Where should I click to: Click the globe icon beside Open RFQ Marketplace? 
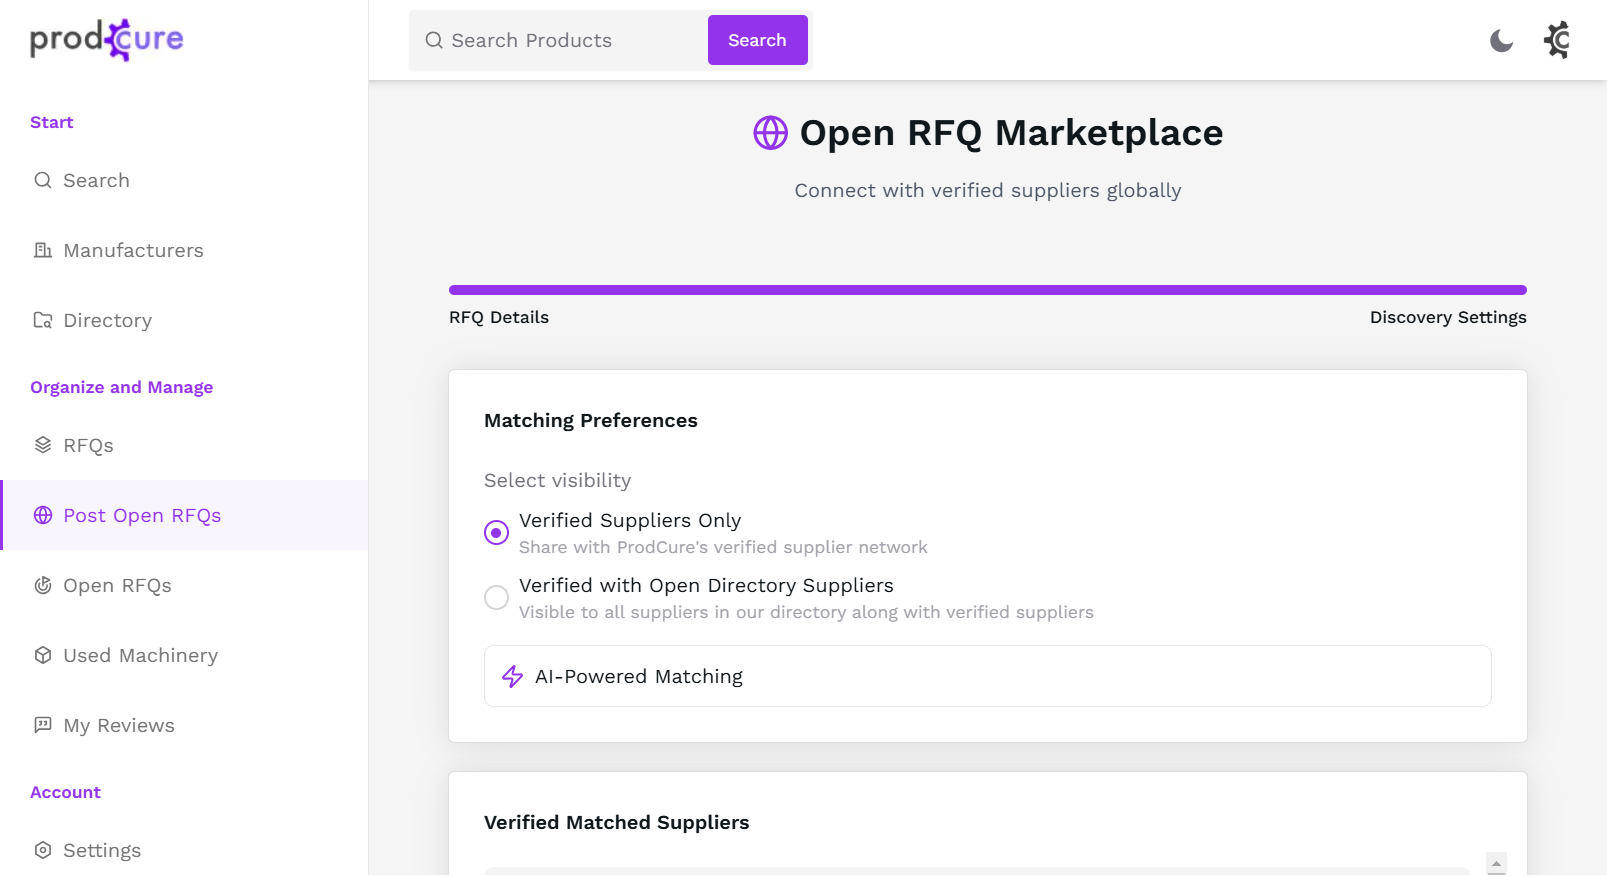(770, 133)
